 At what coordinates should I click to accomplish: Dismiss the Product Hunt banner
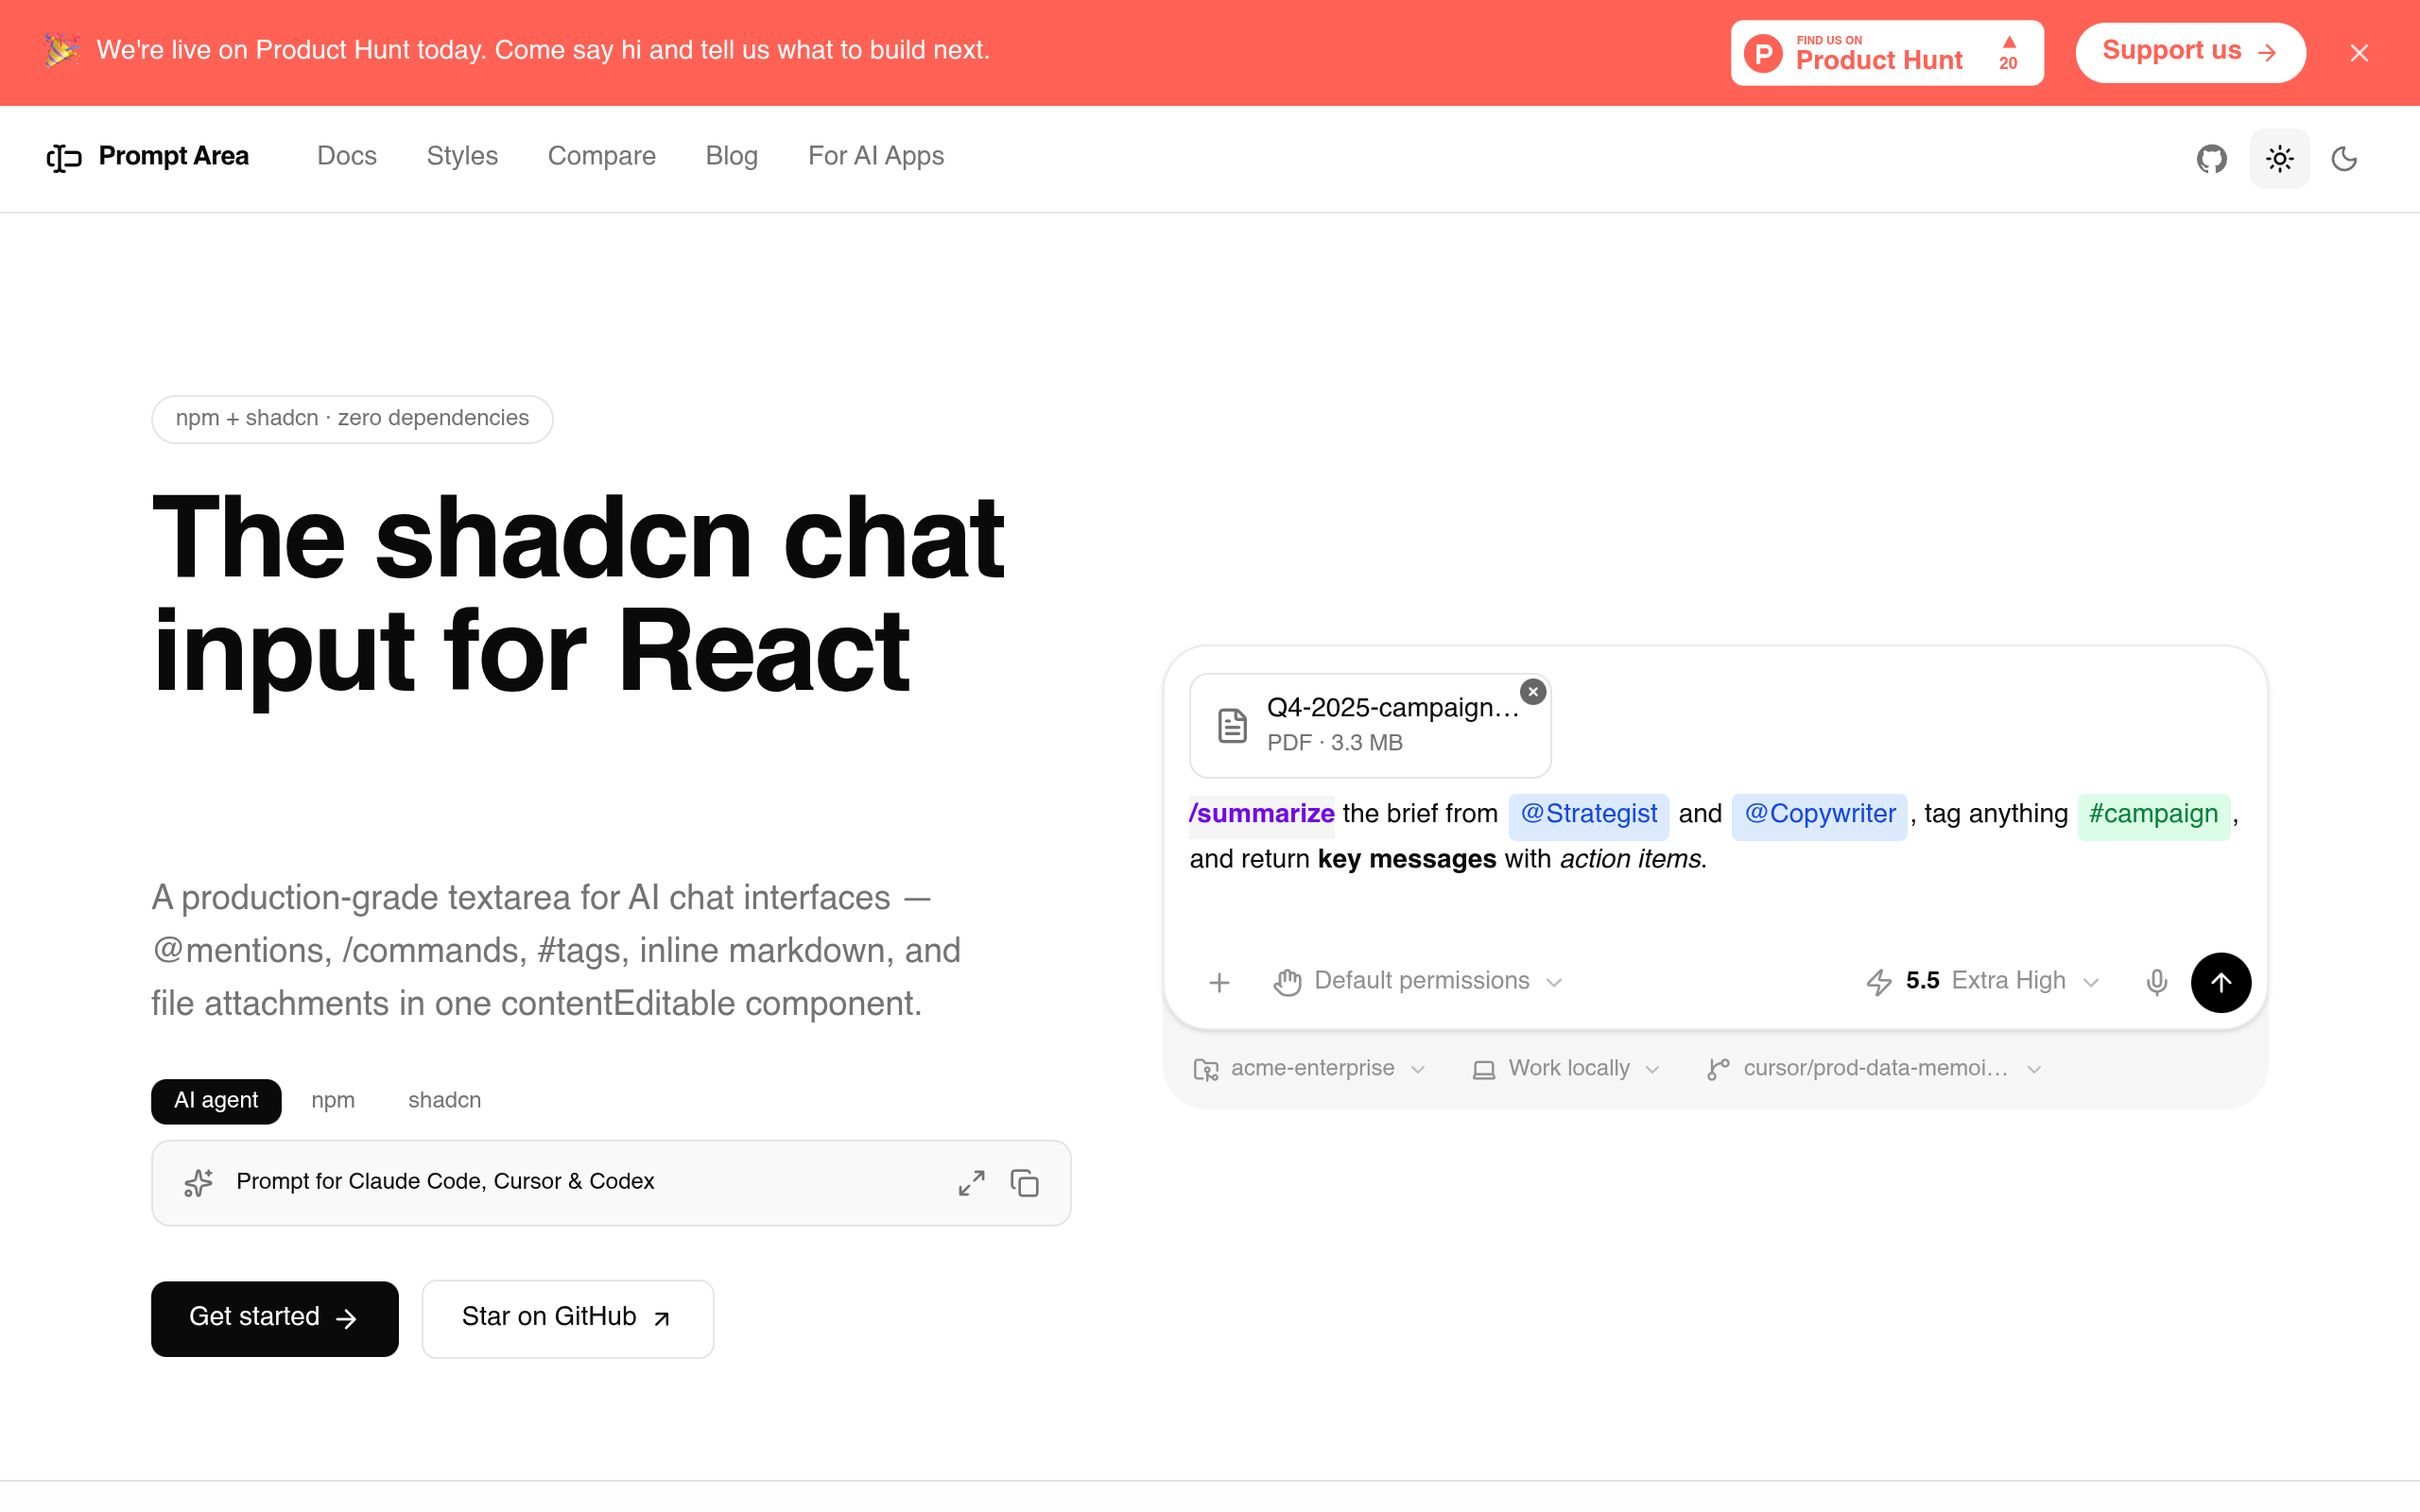coord(2359,53)
